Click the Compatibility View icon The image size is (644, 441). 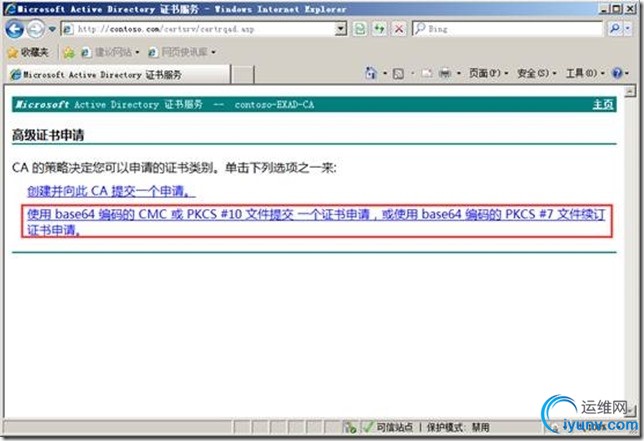click(360, 29)
